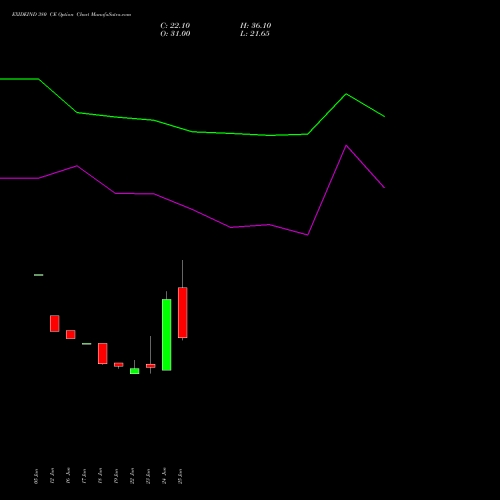The image size is (500, 500).
Task: Select the small green candle above 22 Jan
Action: coord(134,371)
